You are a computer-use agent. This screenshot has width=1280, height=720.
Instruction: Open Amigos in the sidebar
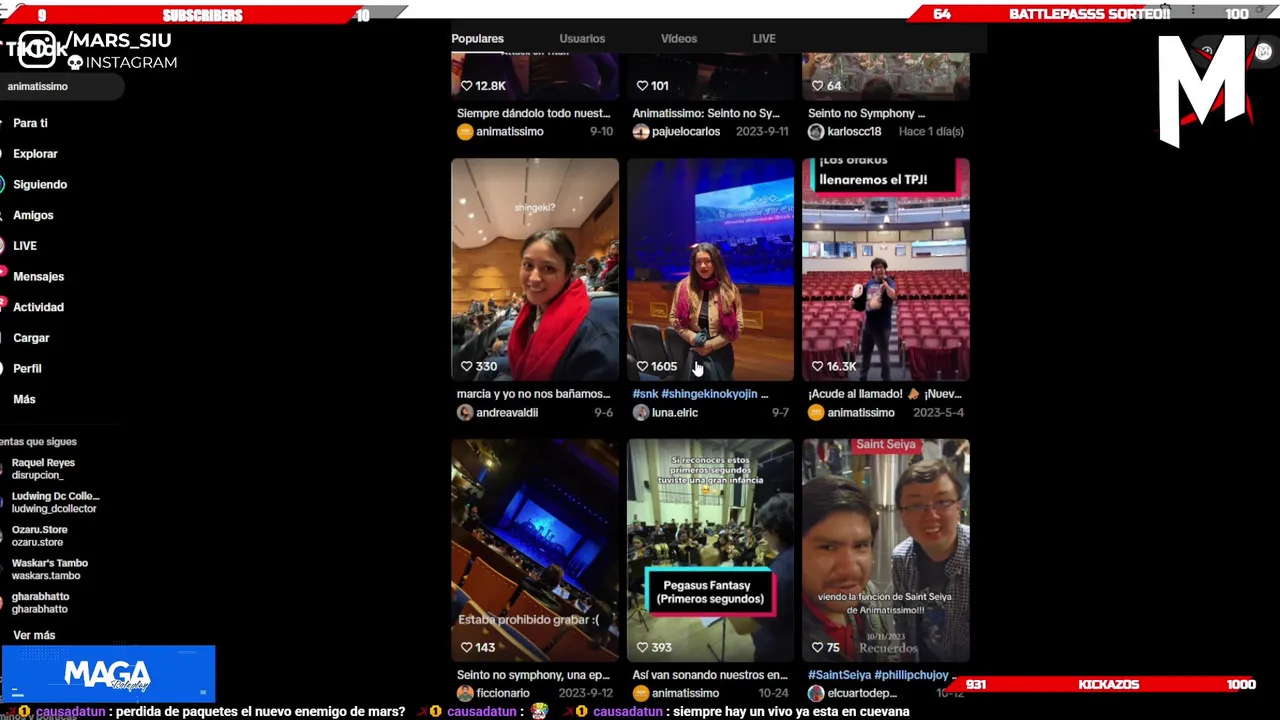(x=33, y=215)
